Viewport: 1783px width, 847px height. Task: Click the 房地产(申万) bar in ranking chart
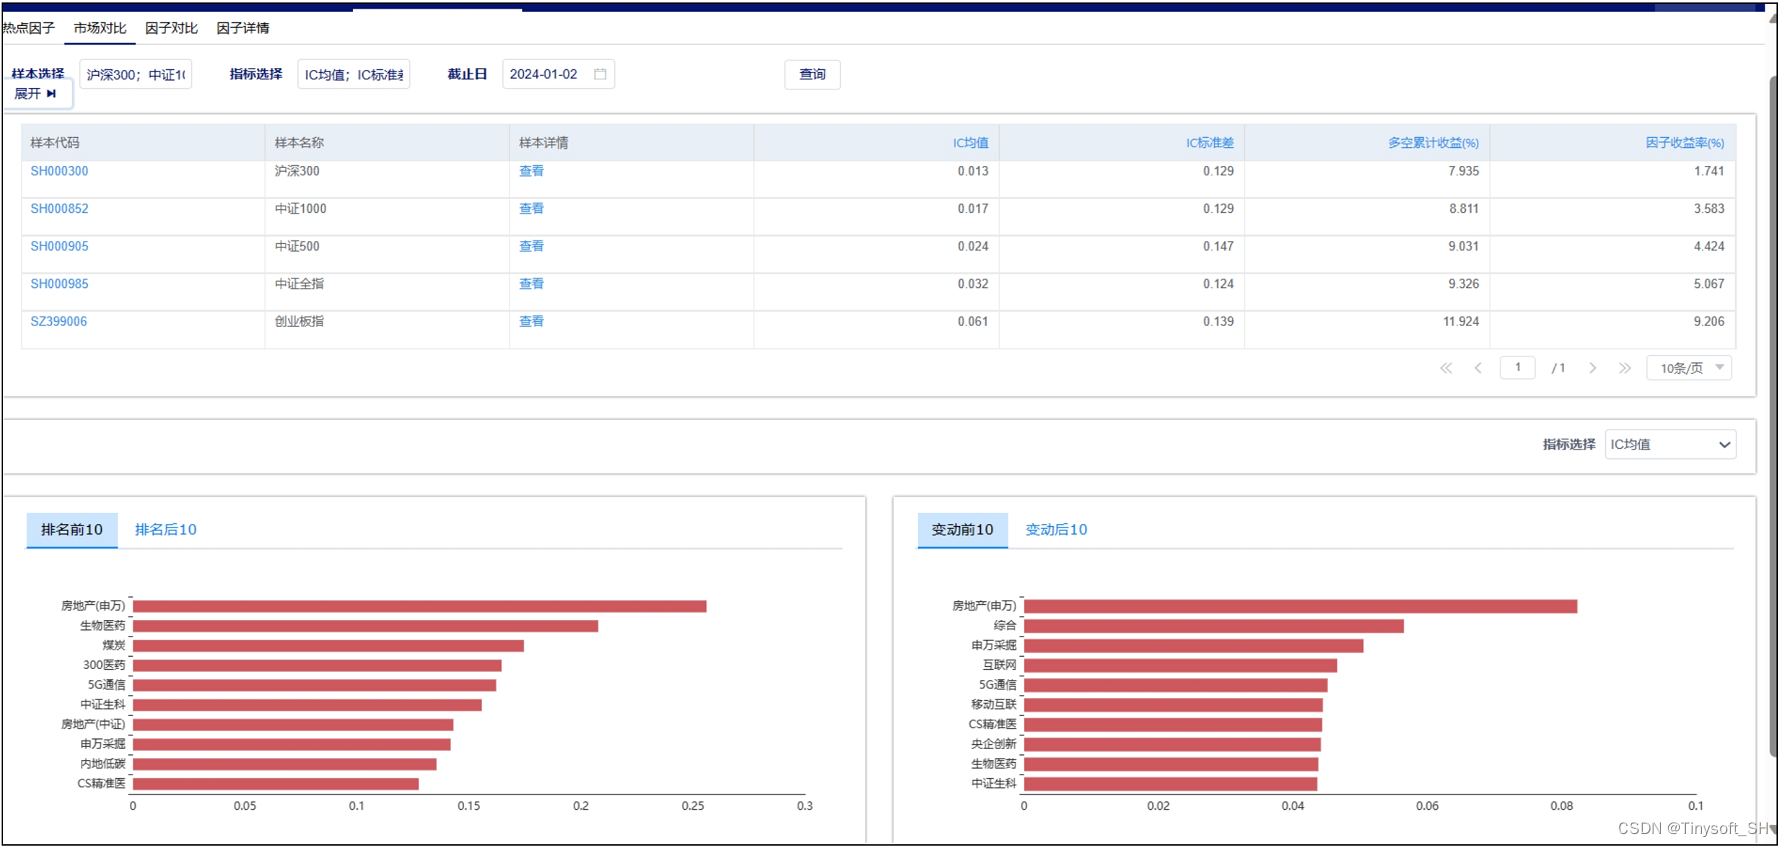[x=419, y=606]
